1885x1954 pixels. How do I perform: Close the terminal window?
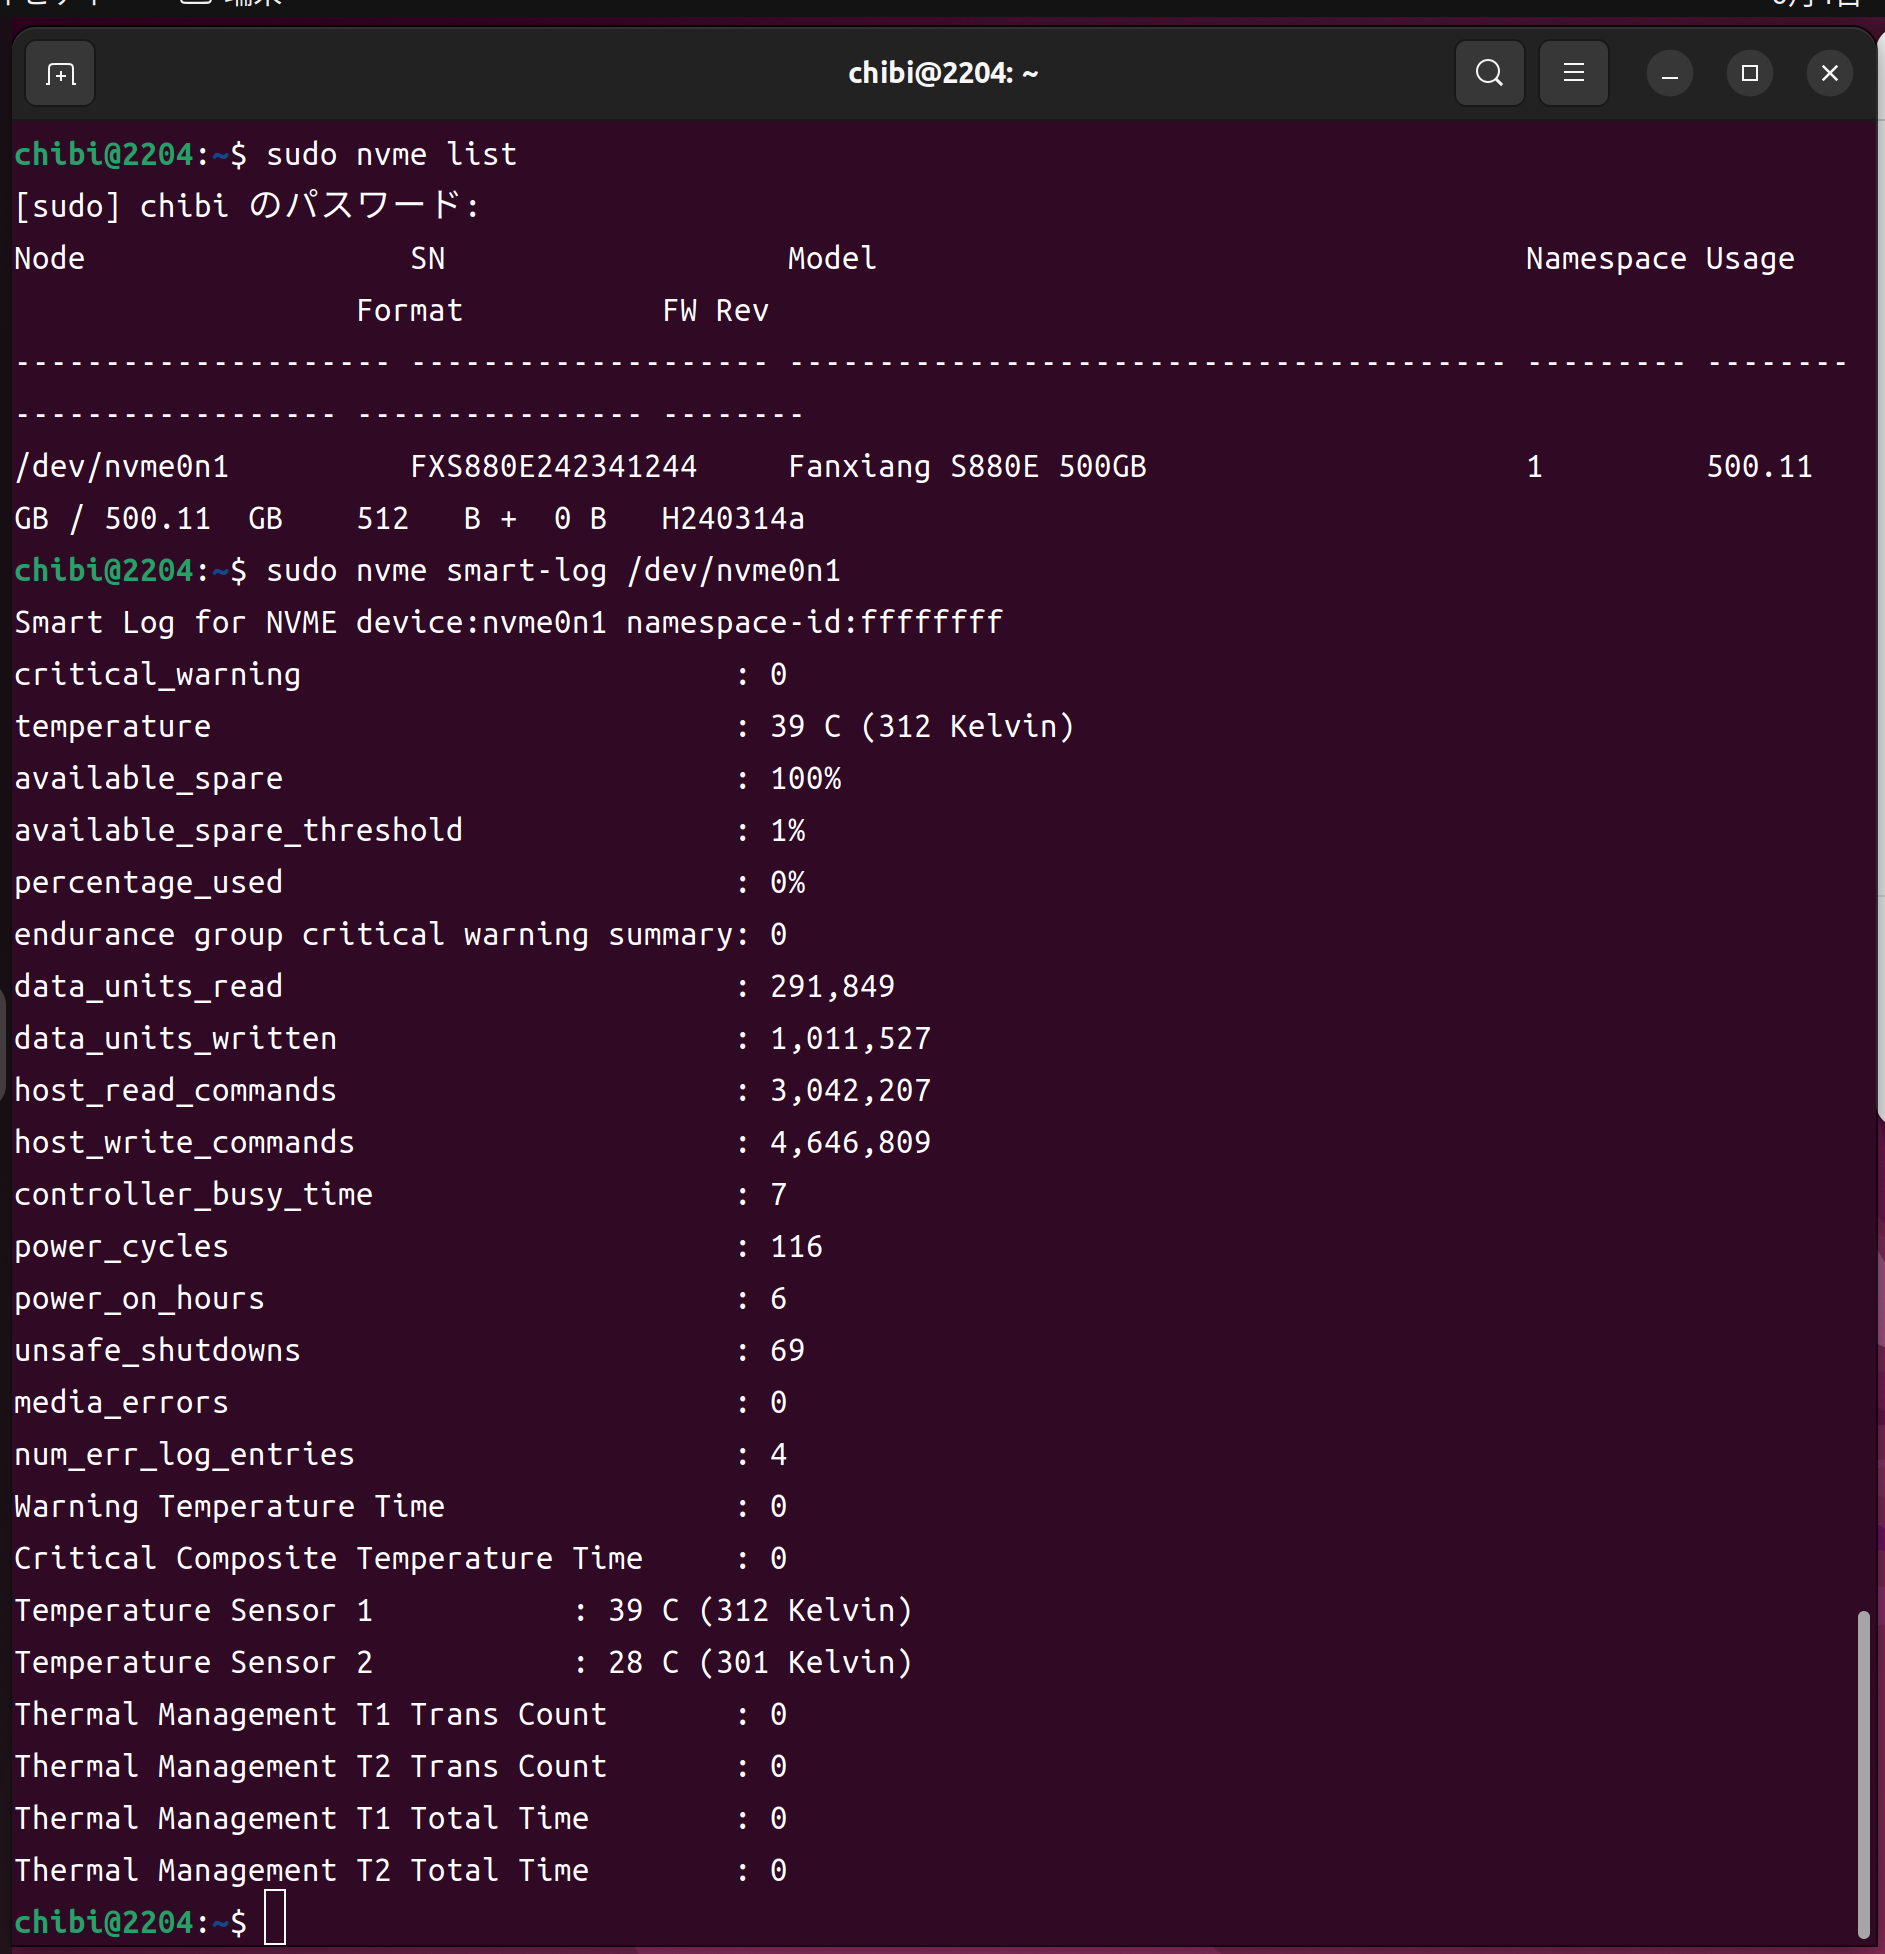click(1829, 74)
